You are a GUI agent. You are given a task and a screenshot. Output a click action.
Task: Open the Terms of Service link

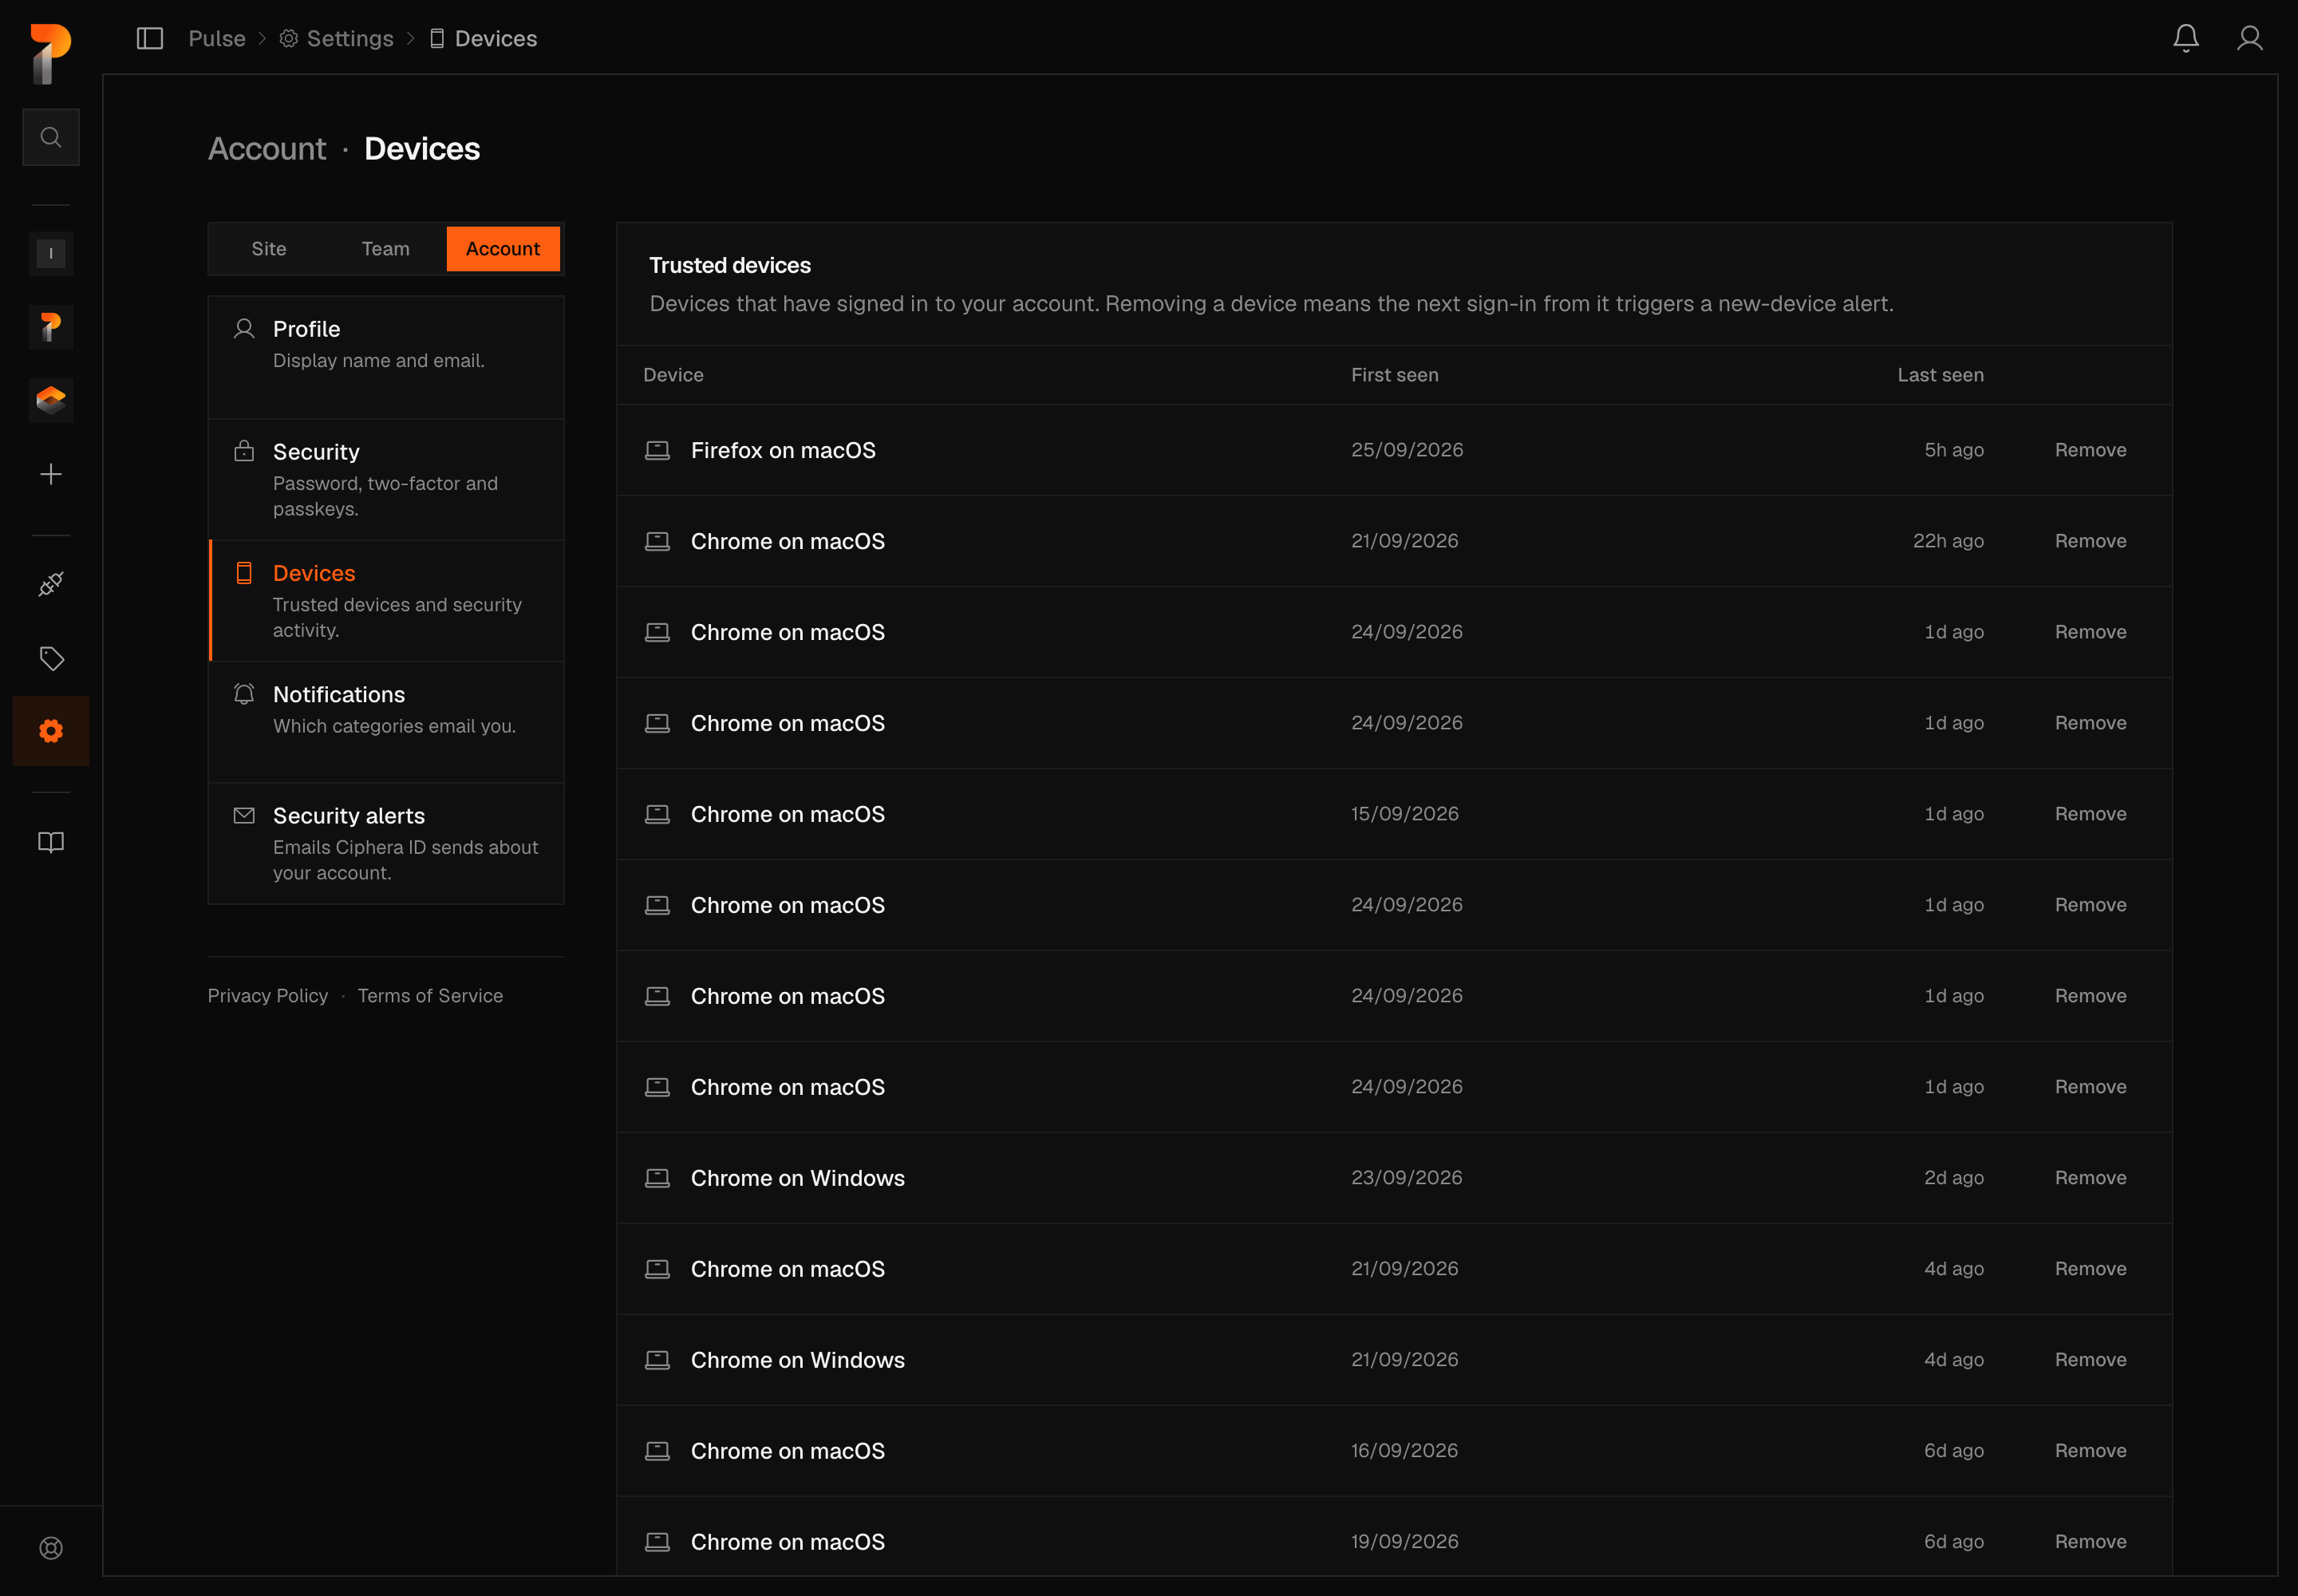[430, 996]
